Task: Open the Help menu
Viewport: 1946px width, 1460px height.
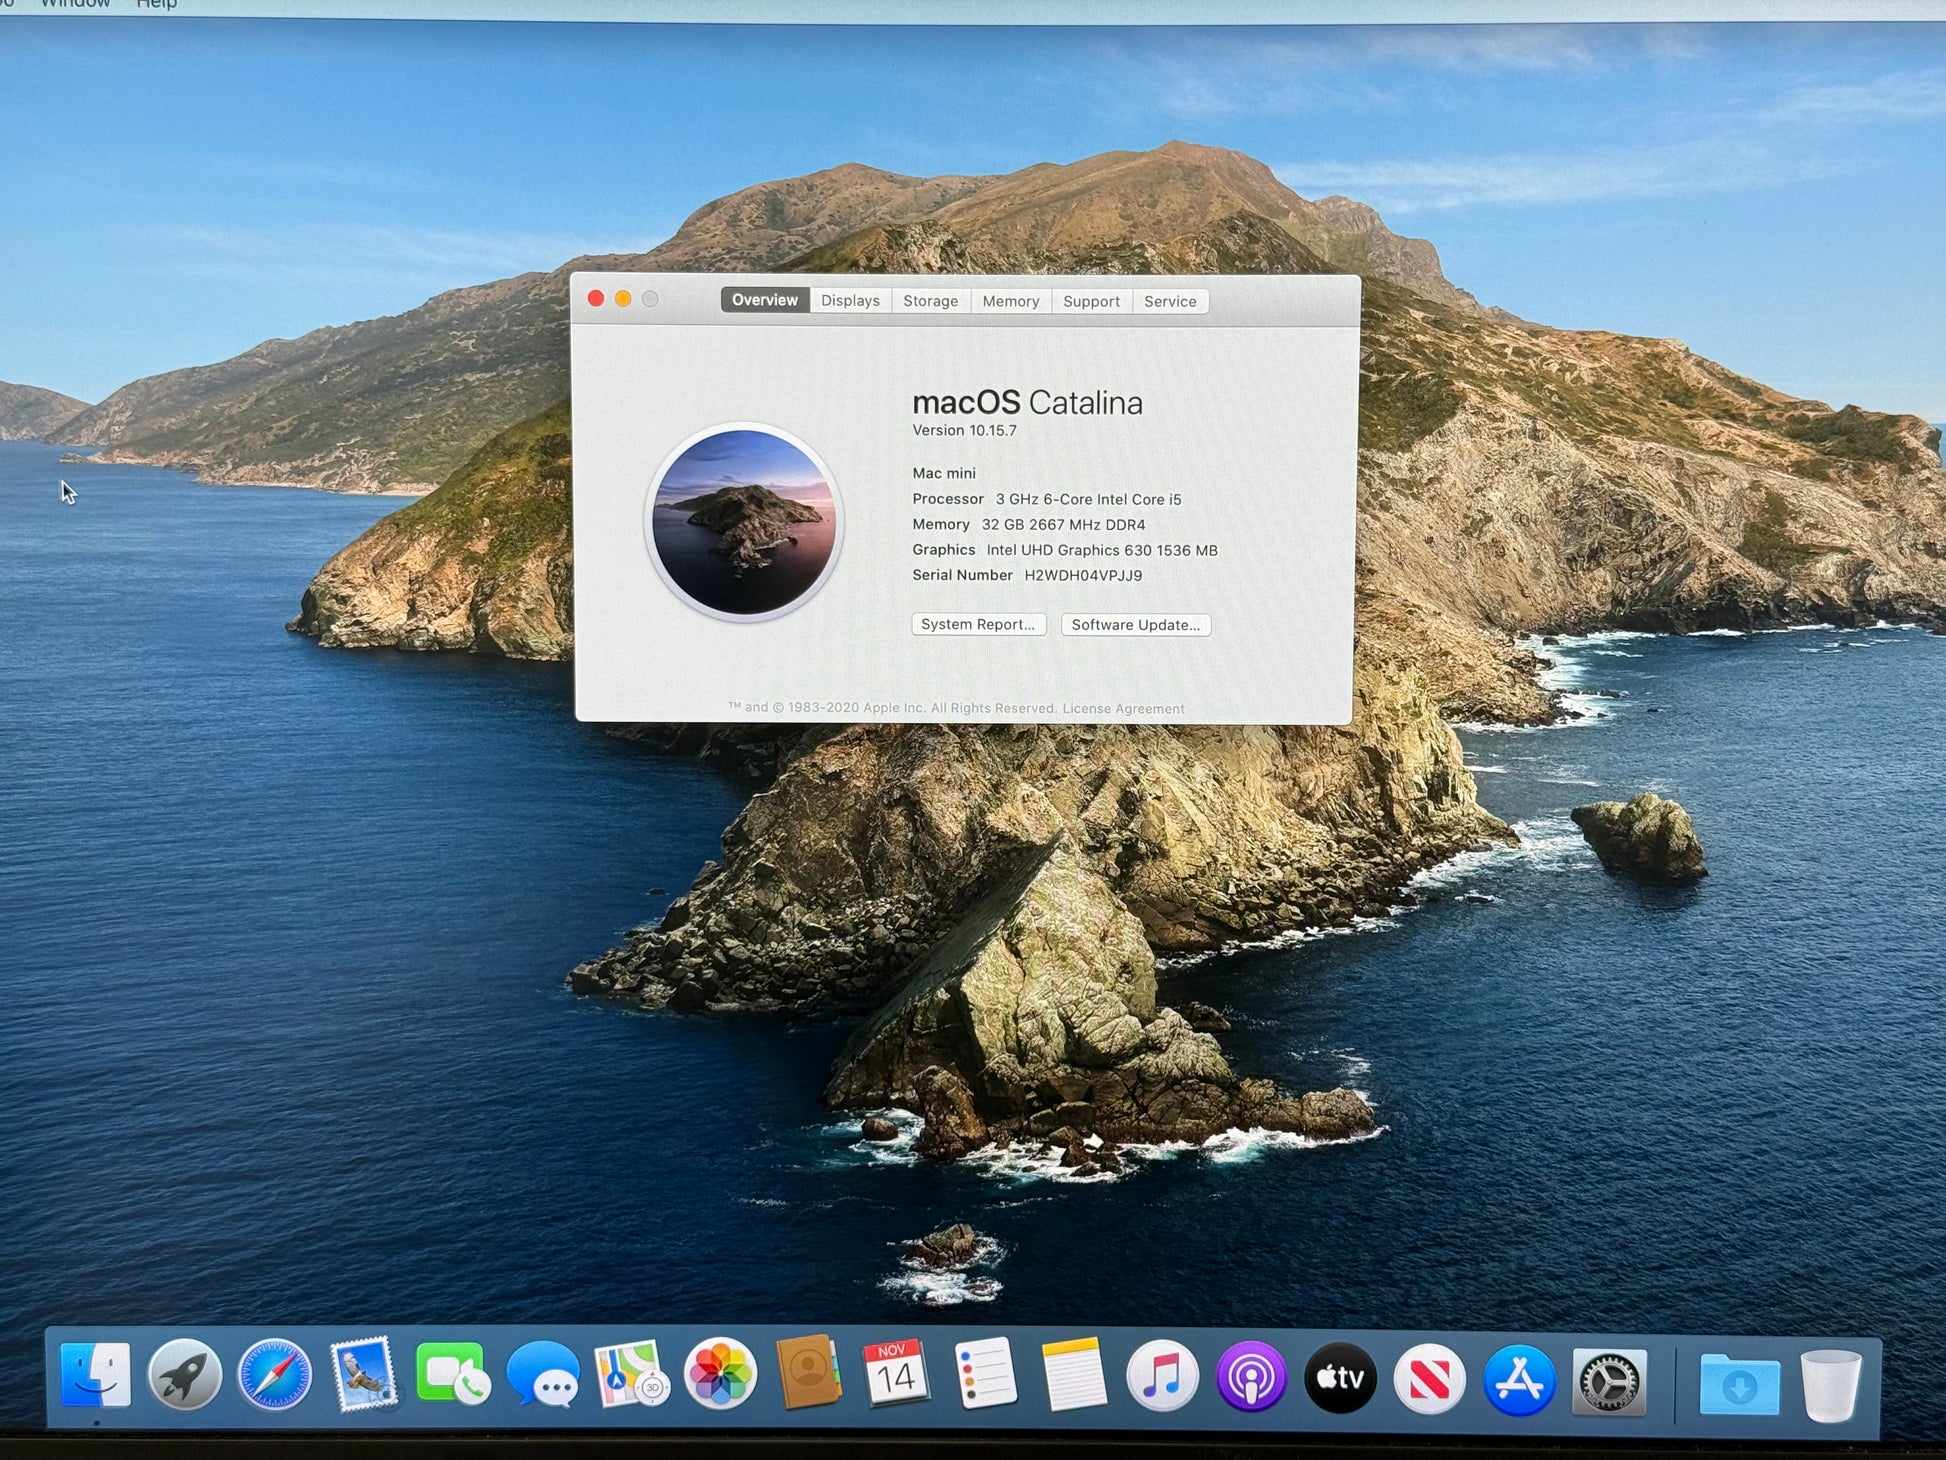Action: (156, 5)
